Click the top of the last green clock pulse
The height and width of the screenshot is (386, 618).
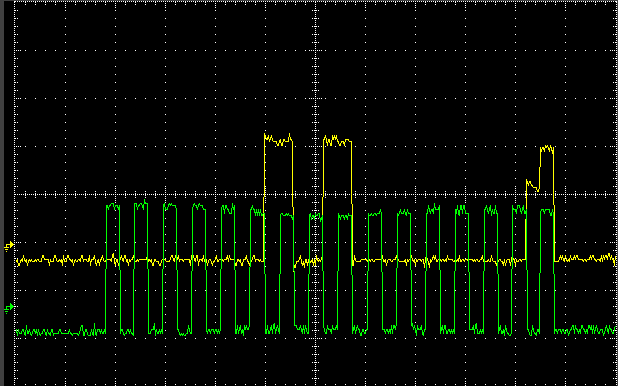547,212
